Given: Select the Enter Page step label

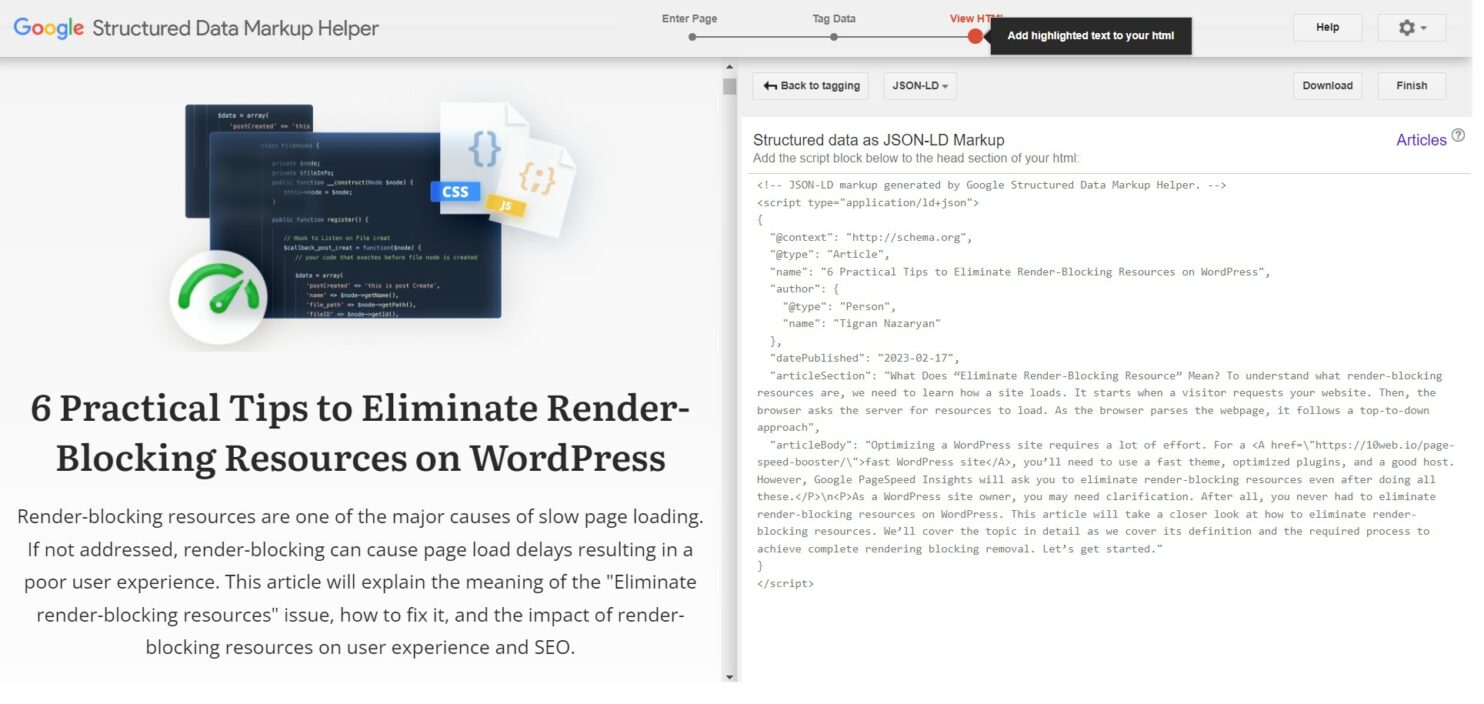Looking at the screenshot, I should (689, 18).
